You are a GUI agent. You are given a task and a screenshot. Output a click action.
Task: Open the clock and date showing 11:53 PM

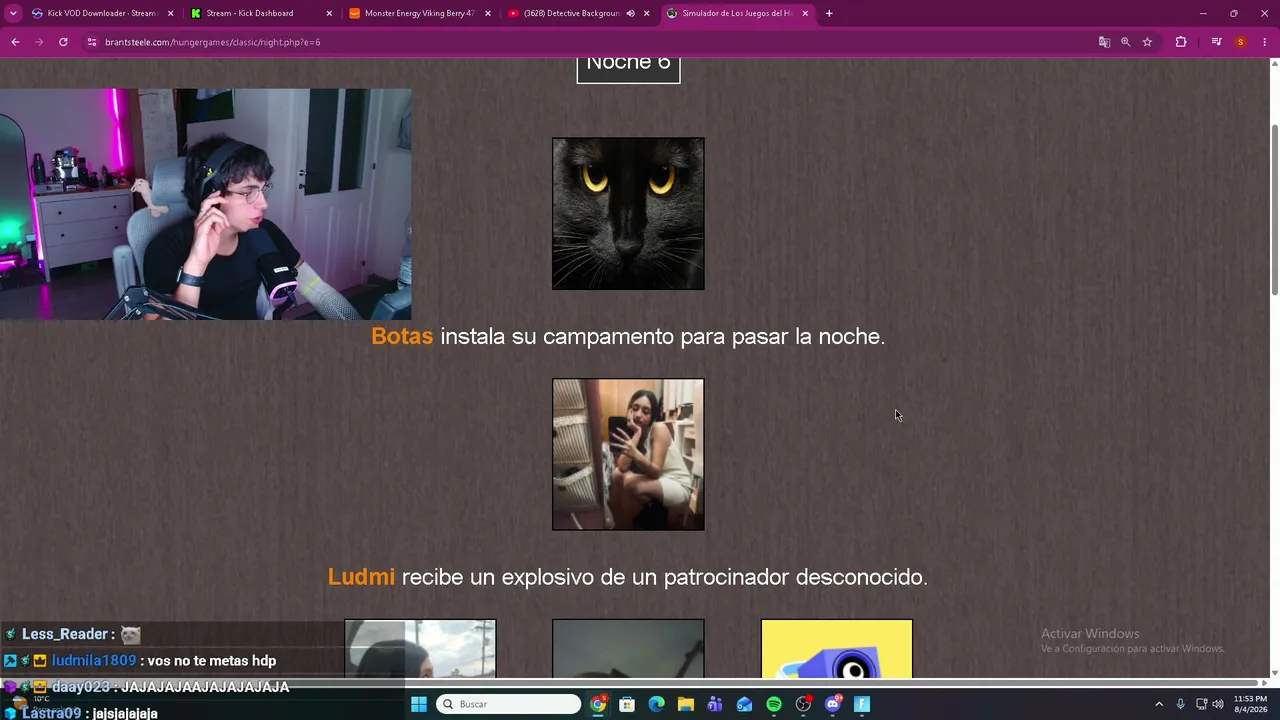[1250, 704]
